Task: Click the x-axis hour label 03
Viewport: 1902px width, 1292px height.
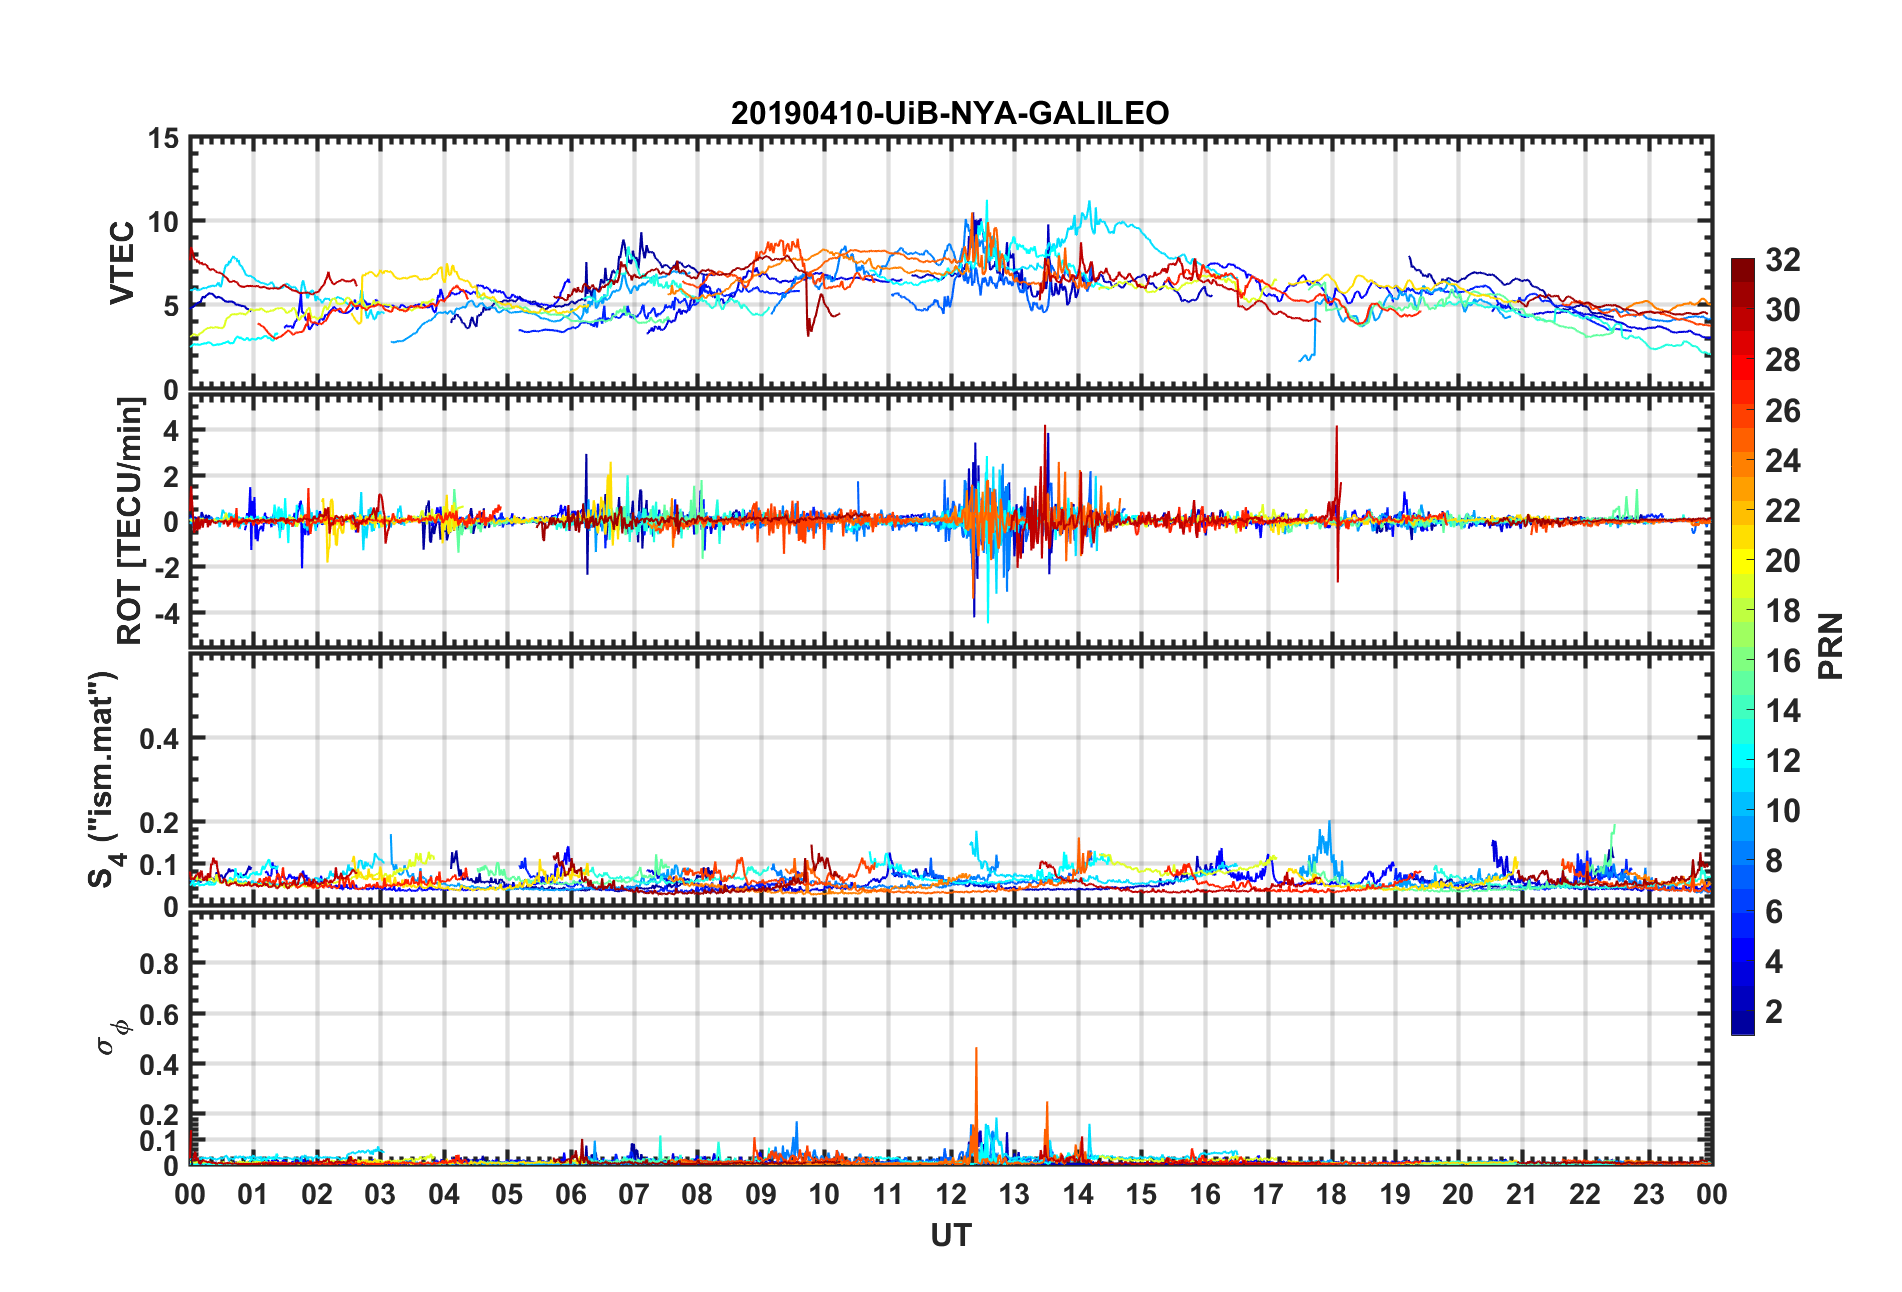Action: (380, 1195)
